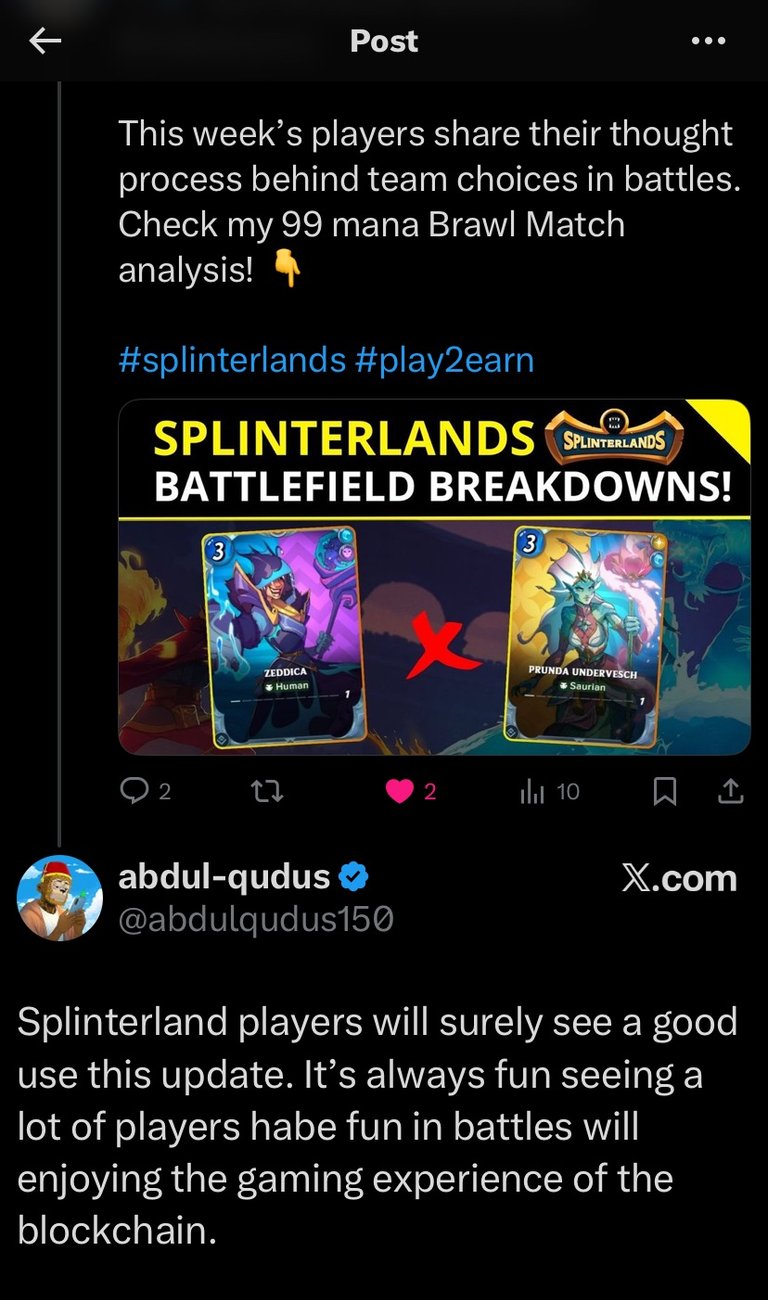Bookmark the Splinterlands post

point(664,792)
